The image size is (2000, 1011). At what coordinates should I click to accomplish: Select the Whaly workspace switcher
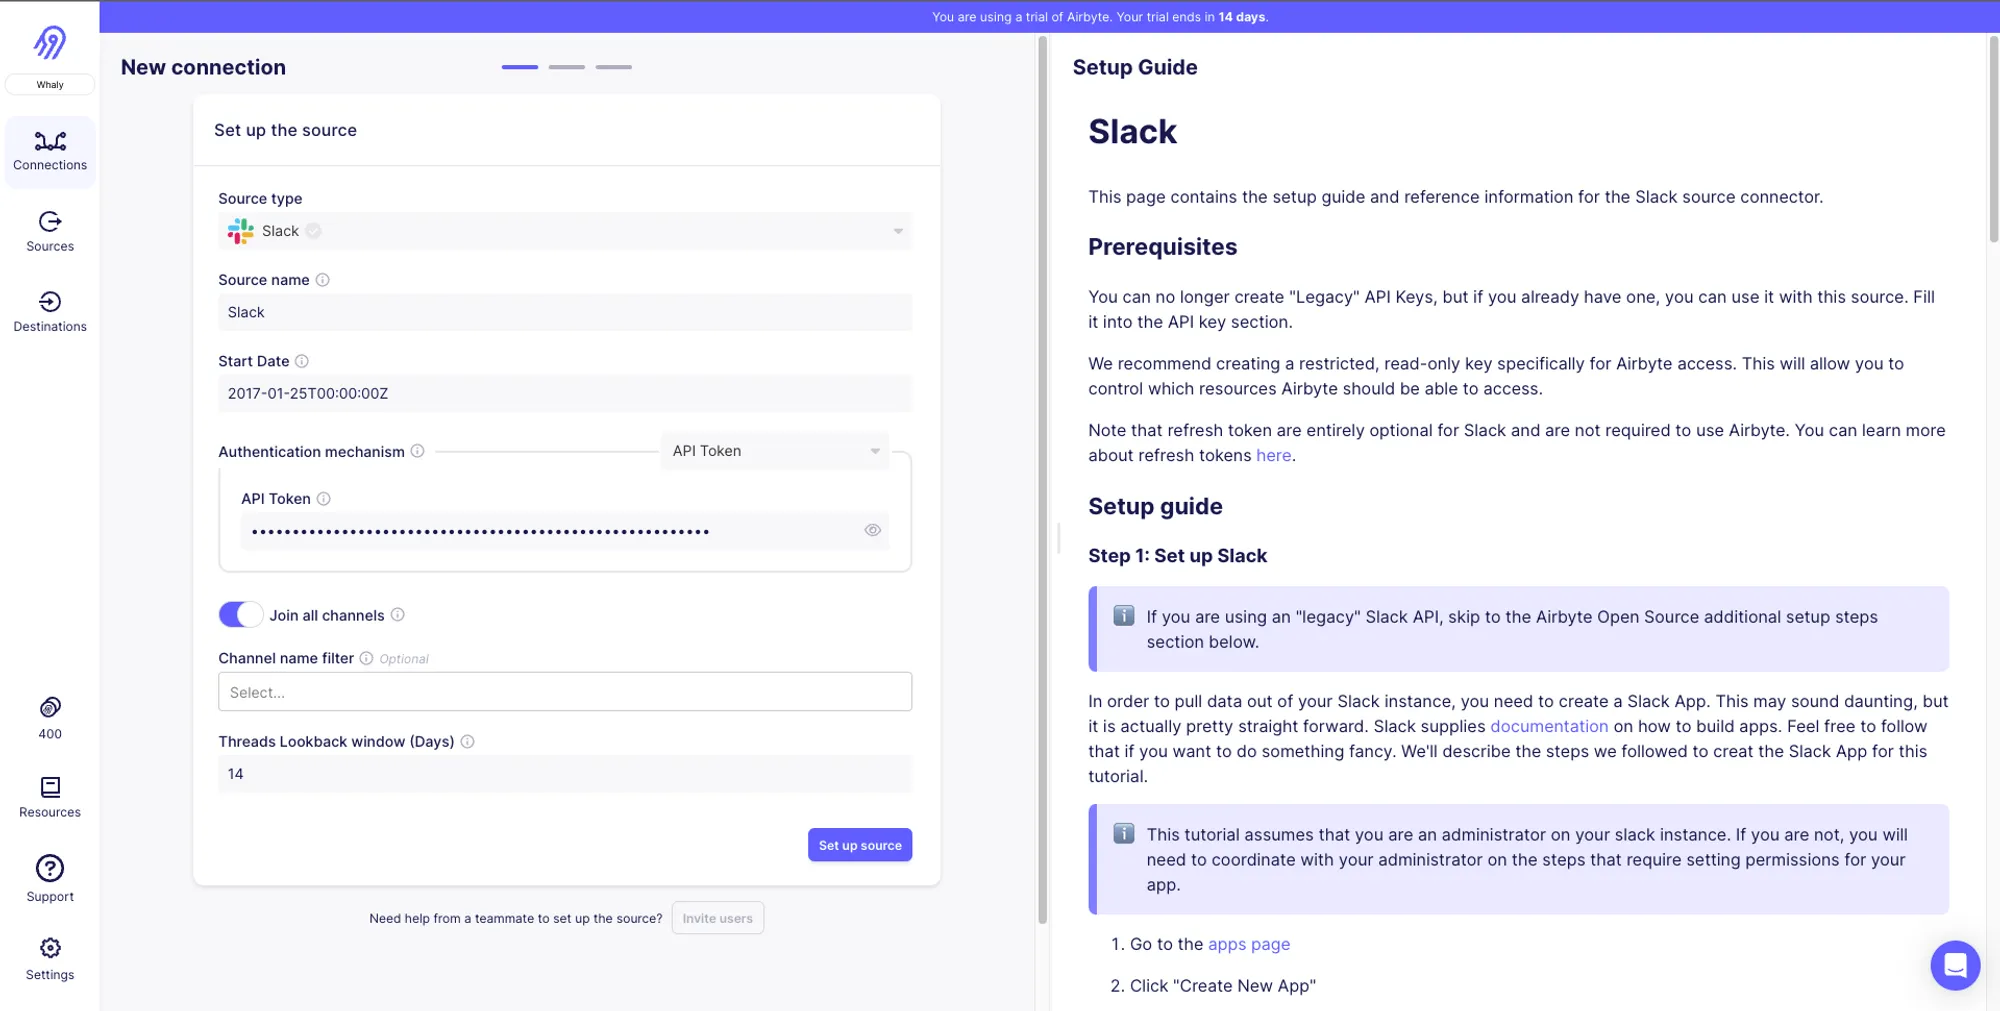click(x=50, y=84)
